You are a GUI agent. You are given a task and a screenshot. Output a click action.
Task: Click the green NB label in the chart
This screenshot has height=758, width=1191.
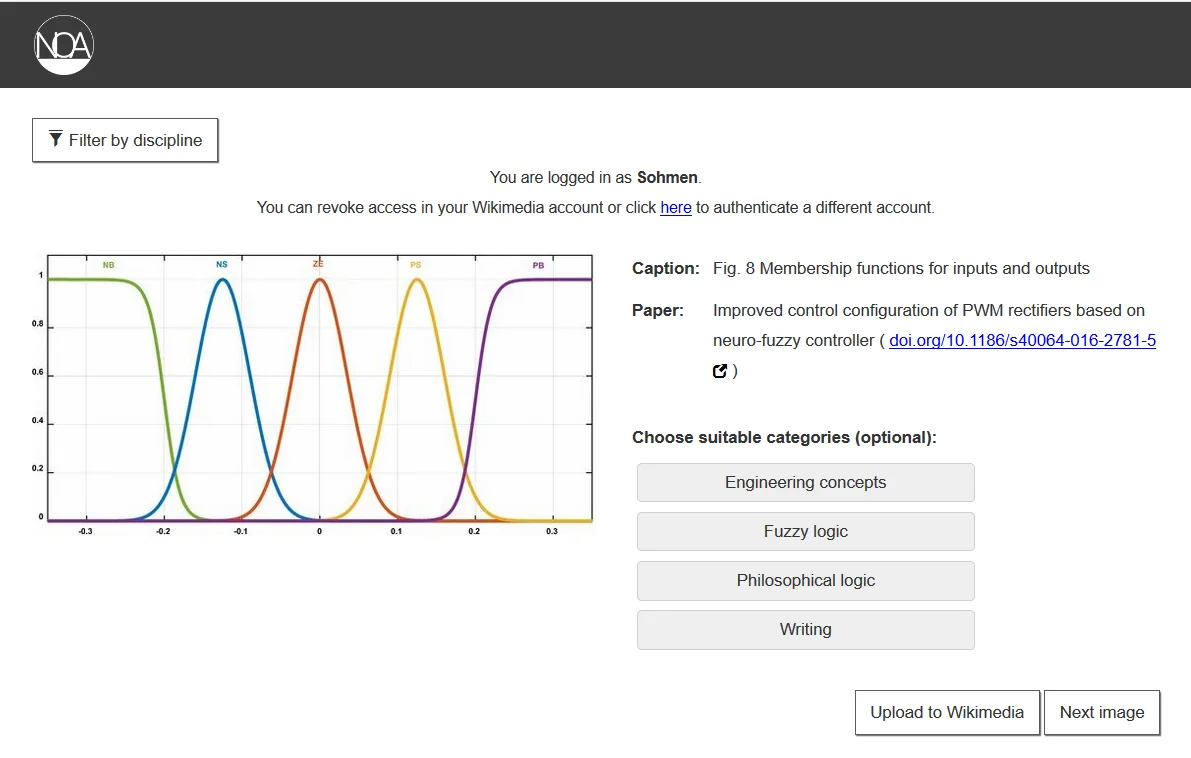[108, 265]
